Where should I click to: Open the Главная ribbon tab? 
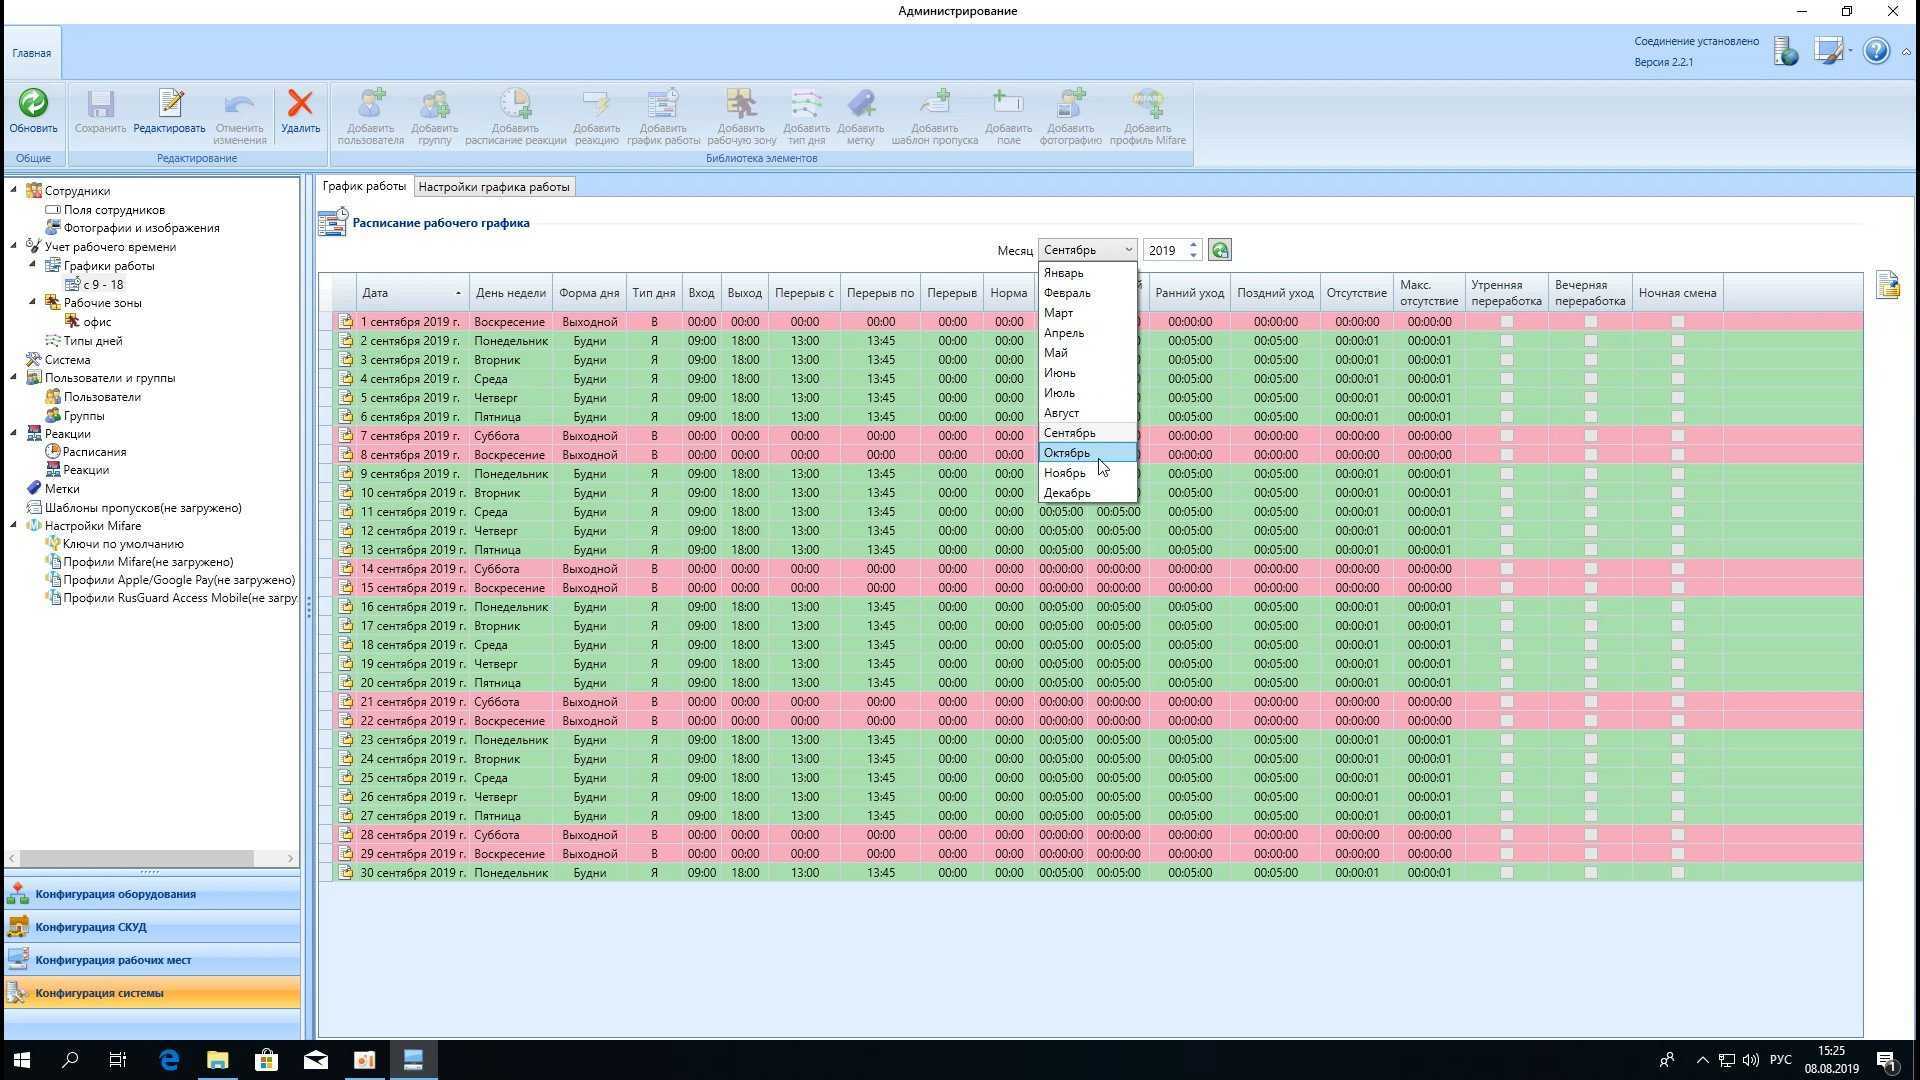tap(32, 53)
